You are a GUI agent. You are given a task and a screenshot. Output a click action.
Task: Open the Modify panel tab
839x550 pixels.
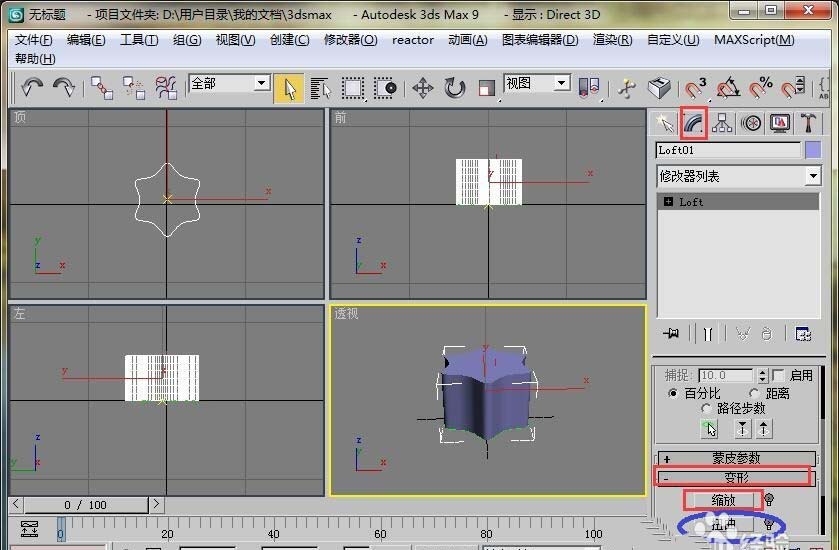(693, 123)
